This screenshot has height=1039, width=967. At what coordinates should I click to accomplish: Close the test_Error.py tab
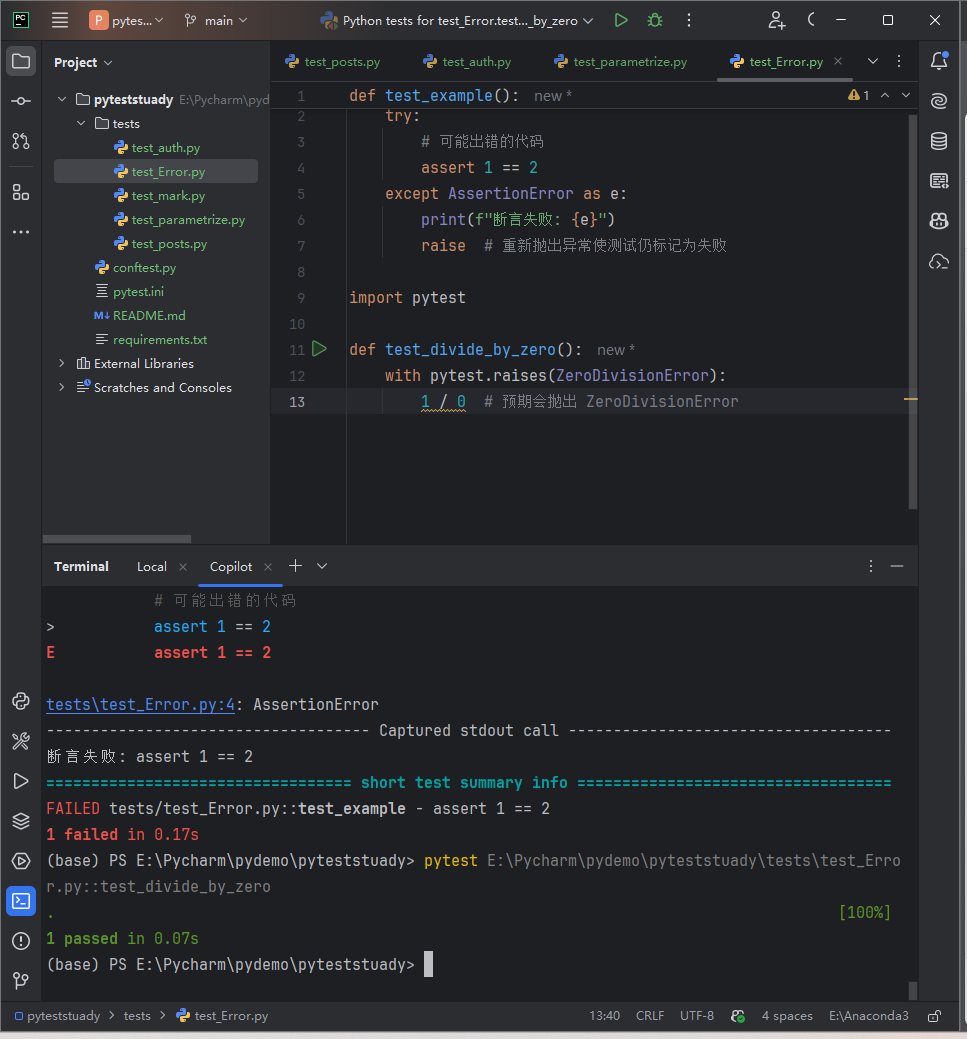838,61
